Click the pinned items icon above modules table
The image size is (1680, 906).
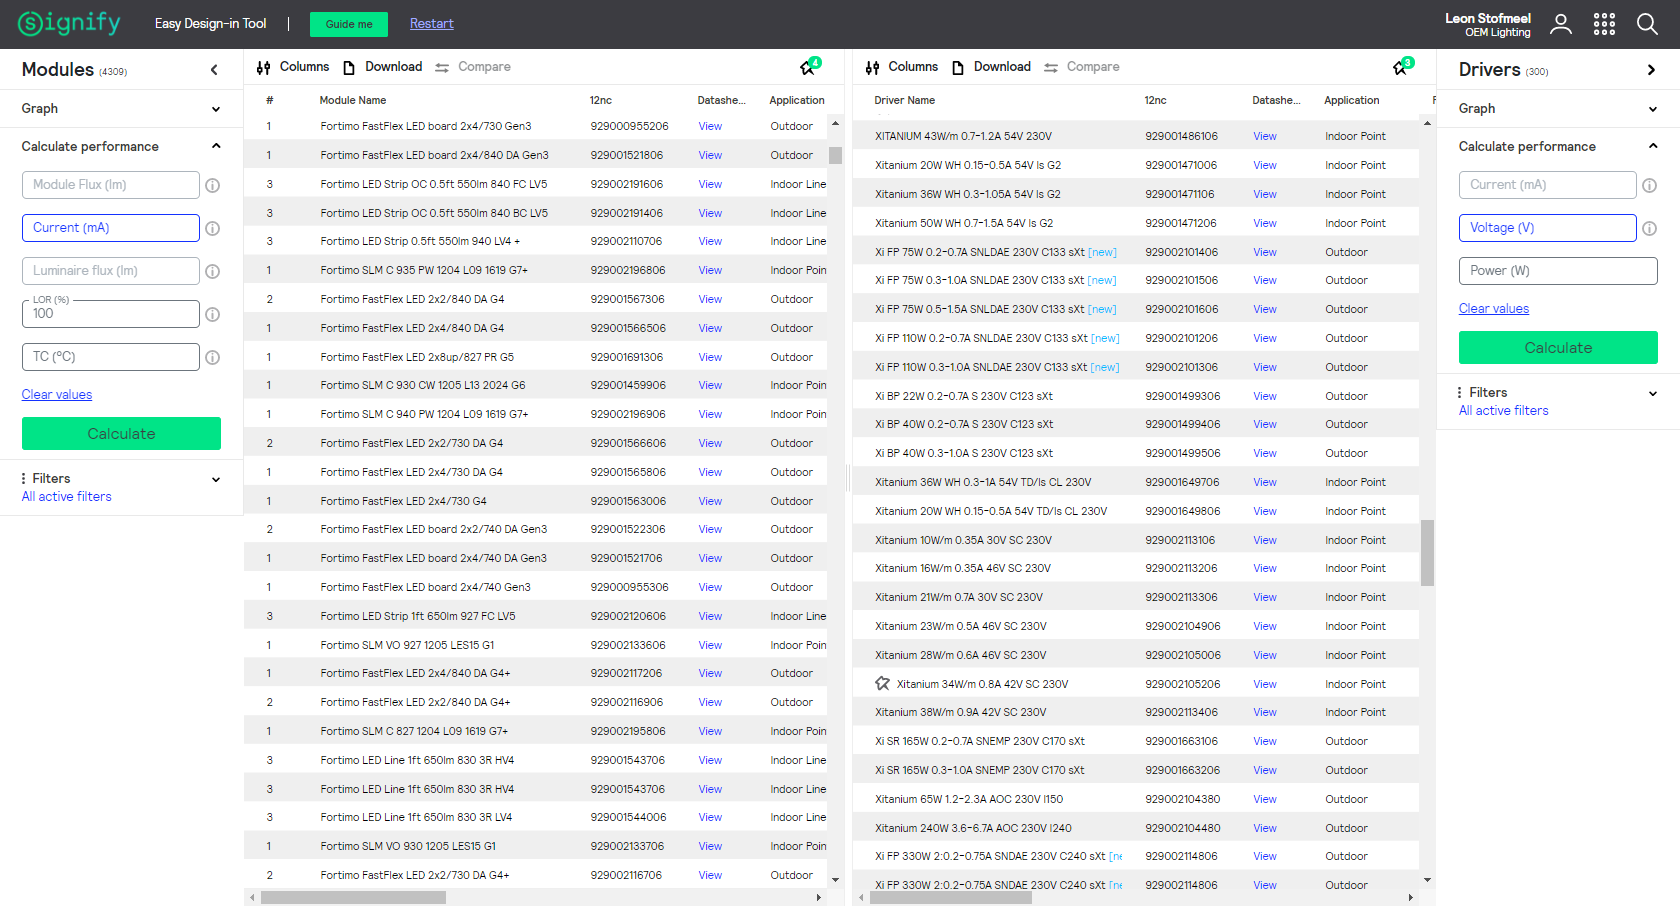(x=808, y=67)
